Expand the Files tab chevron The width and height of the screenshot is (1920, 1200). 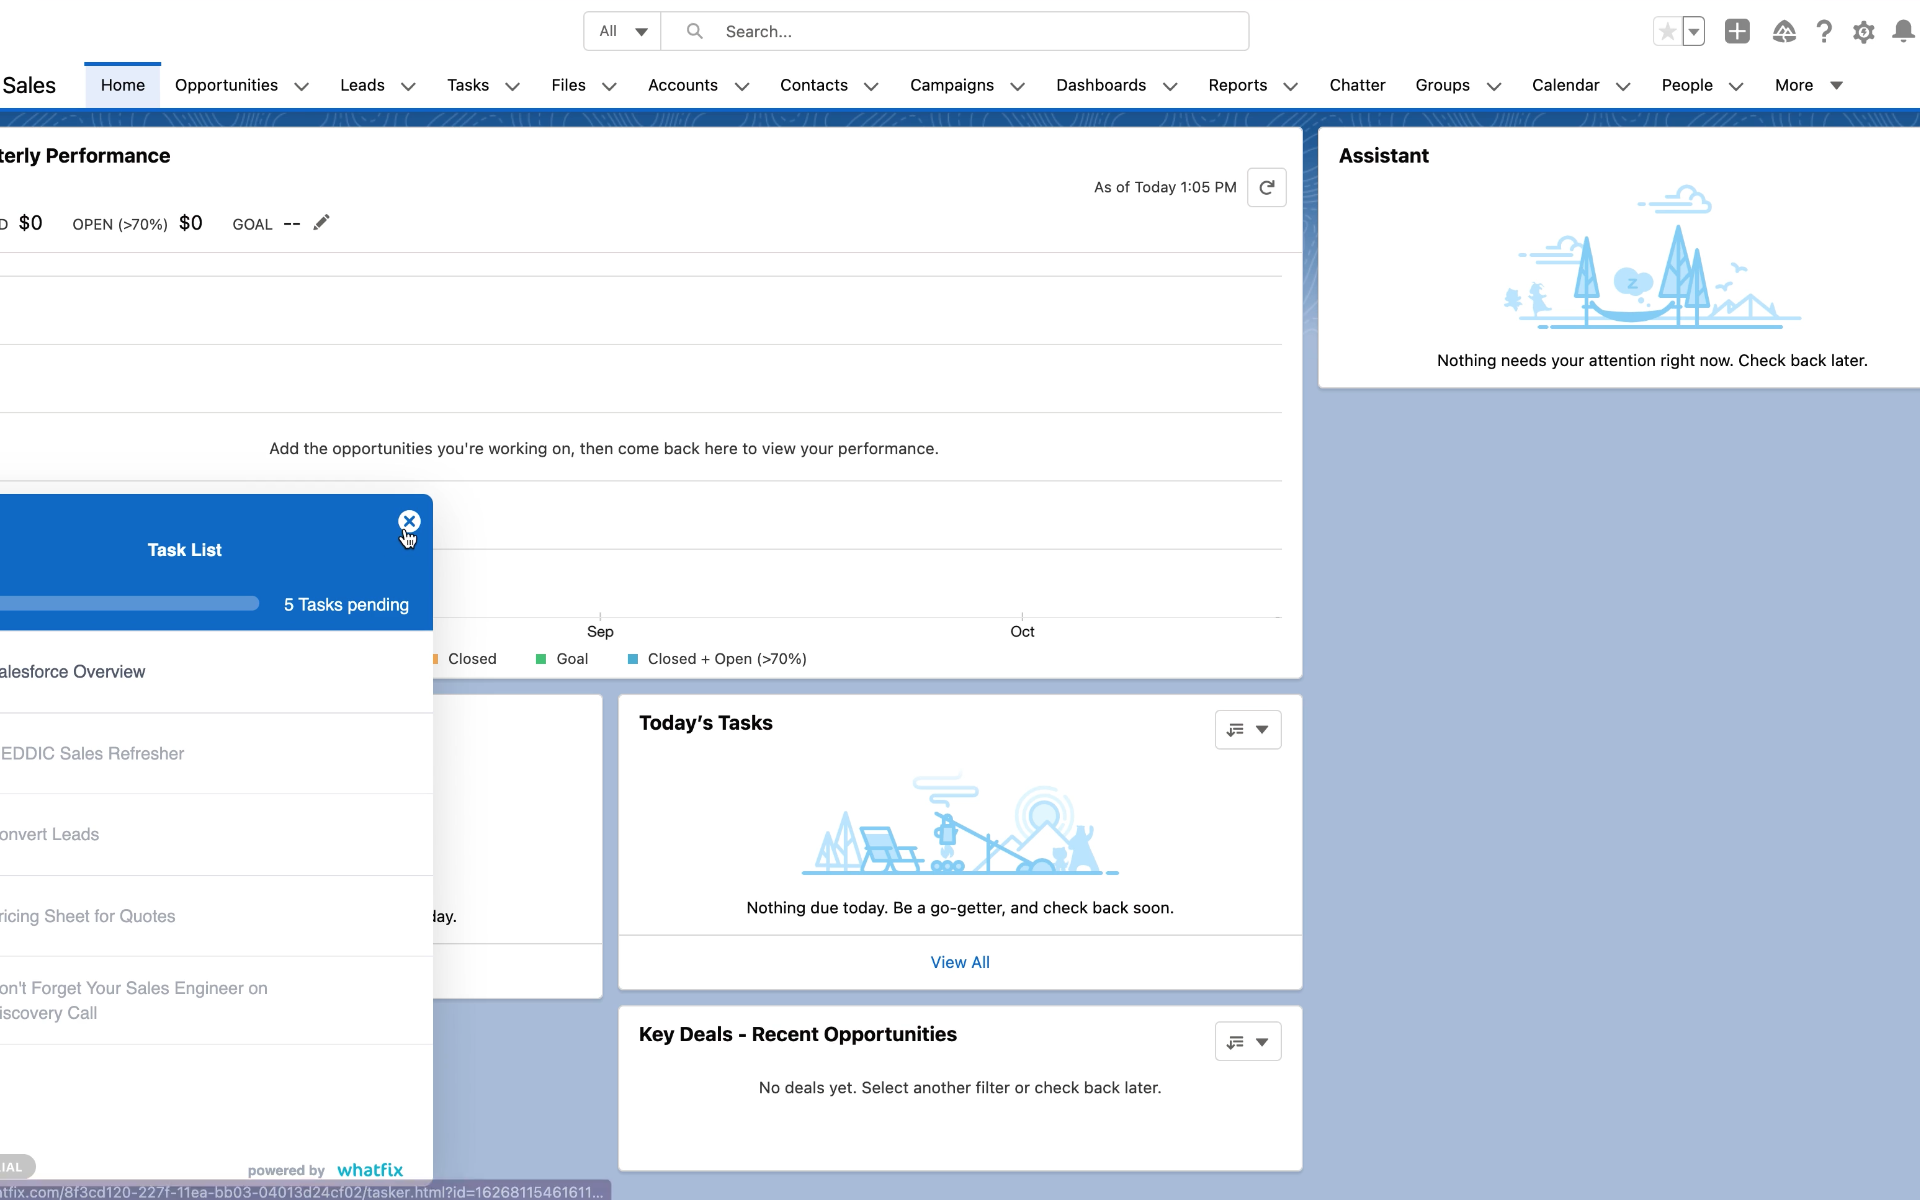point(609,86)
